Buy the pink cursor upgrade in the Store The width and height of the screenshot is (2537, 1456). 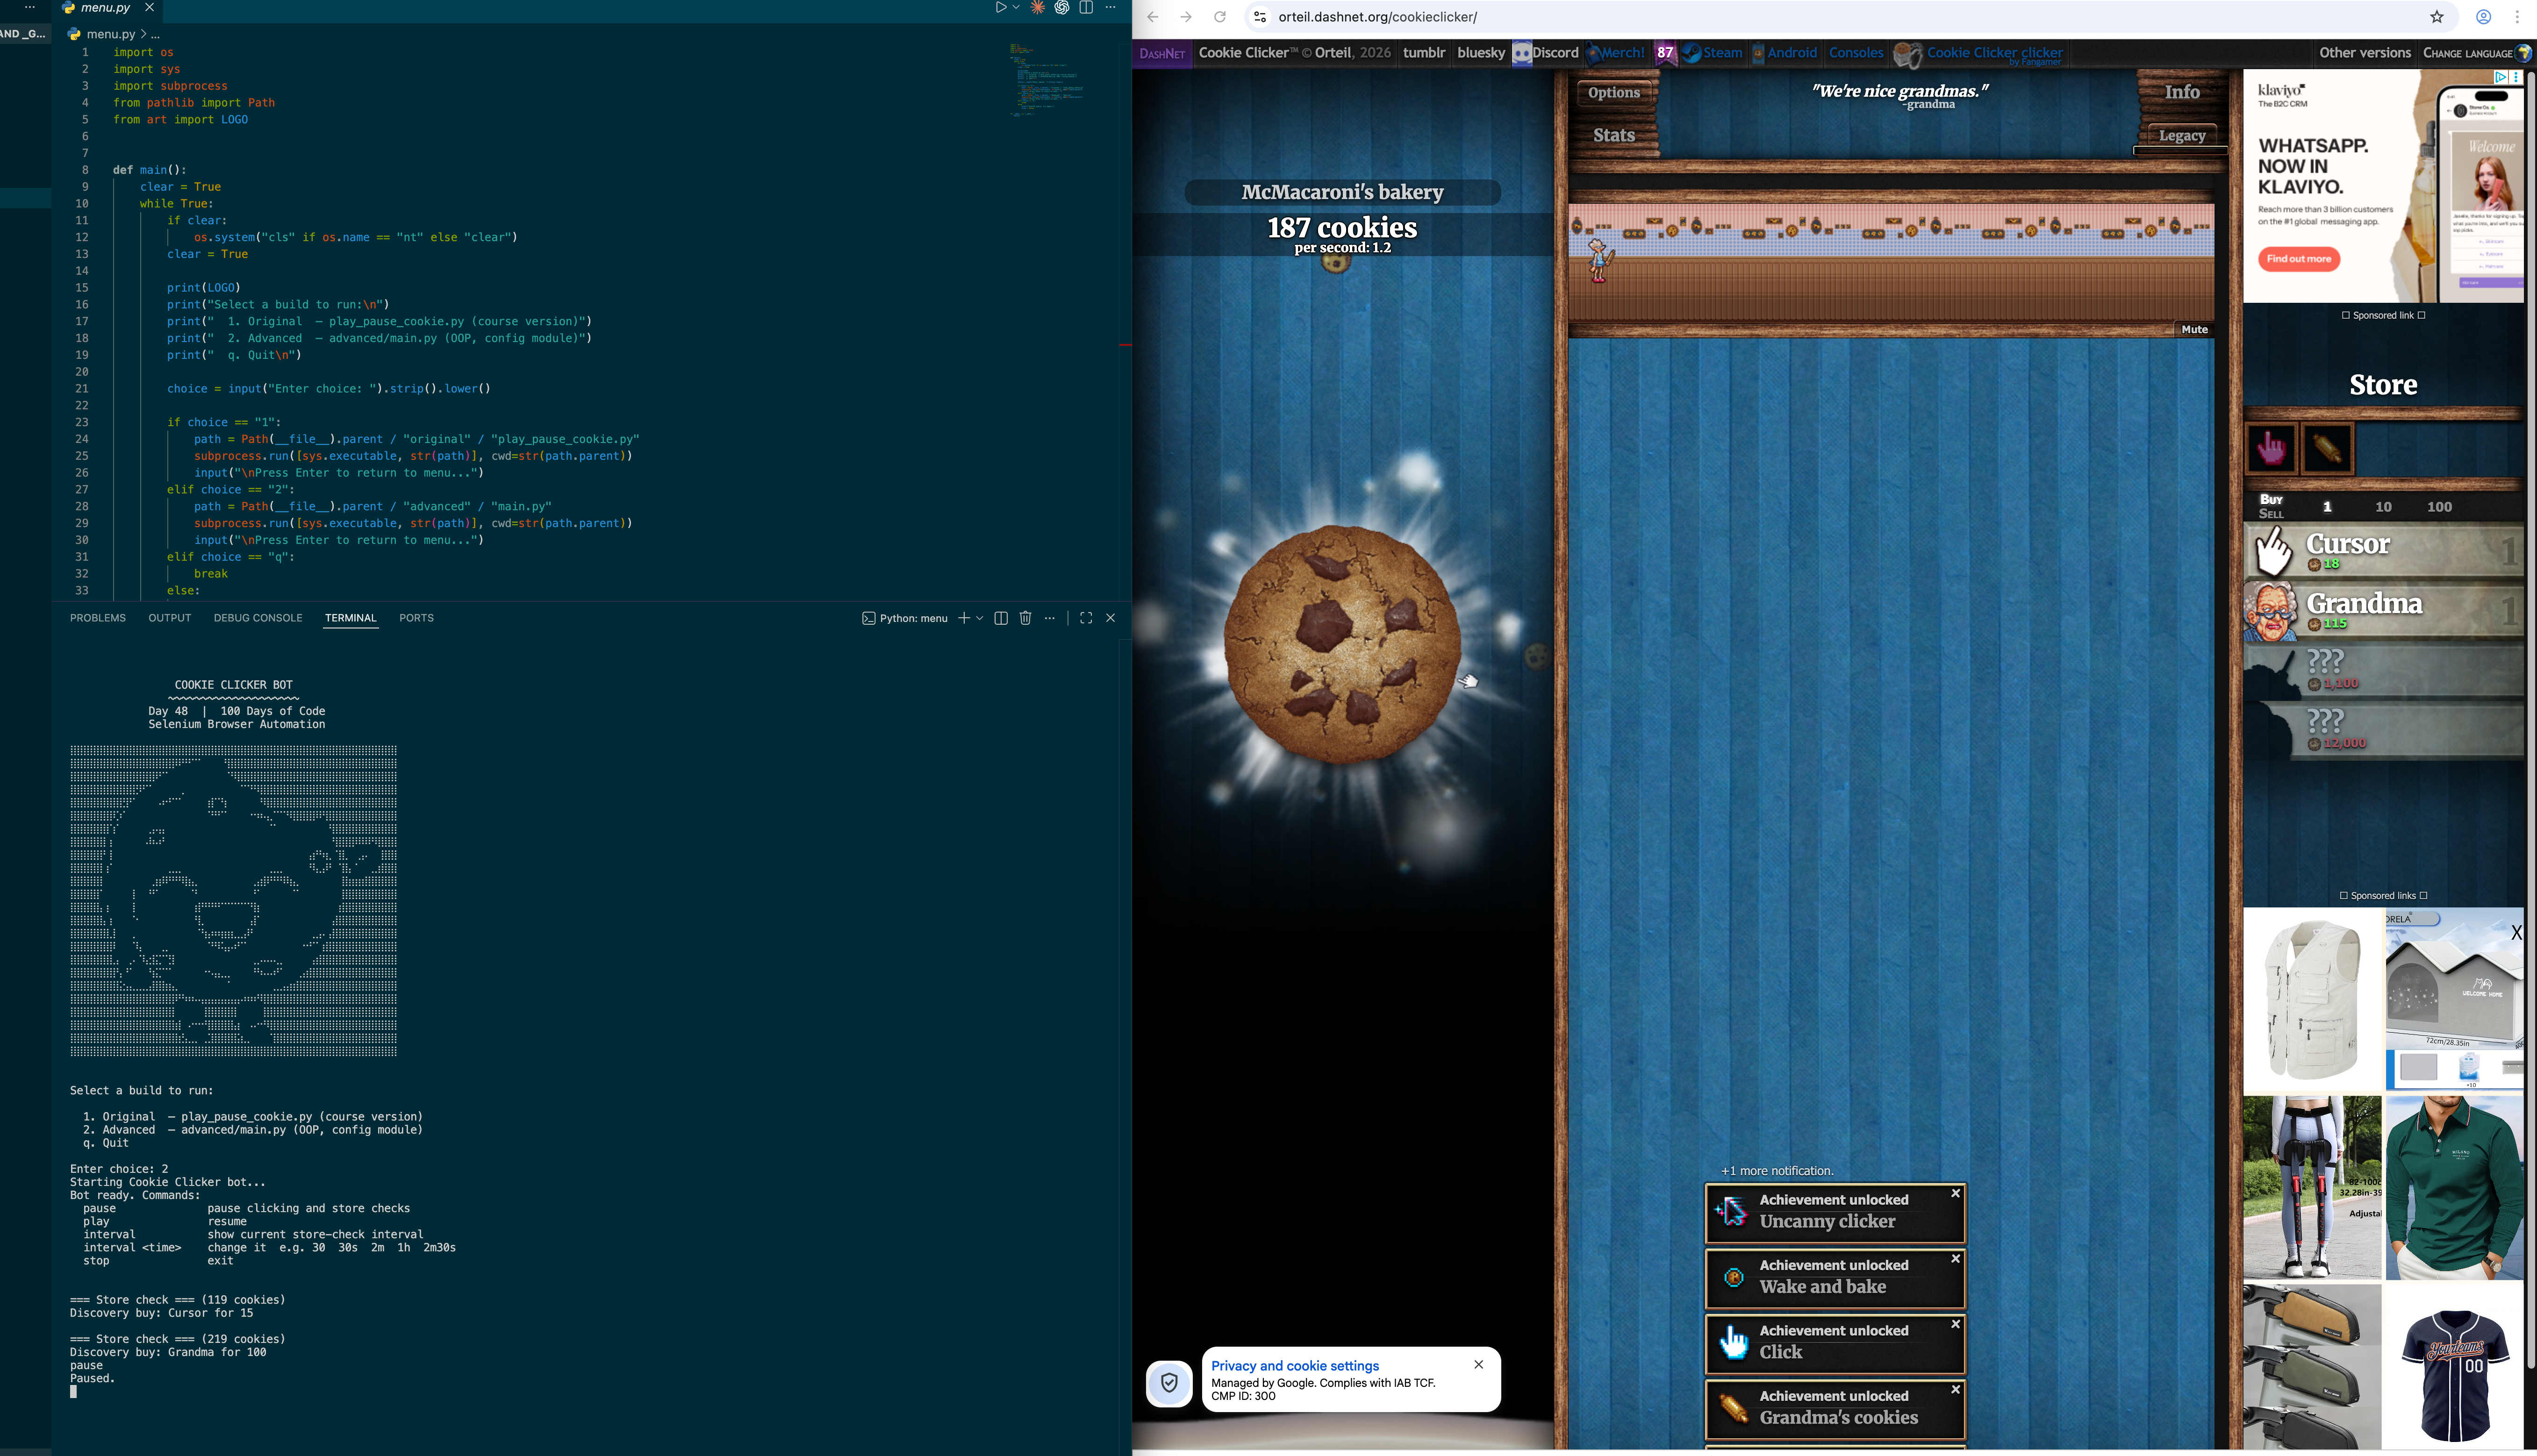(x=2271, y=448)
